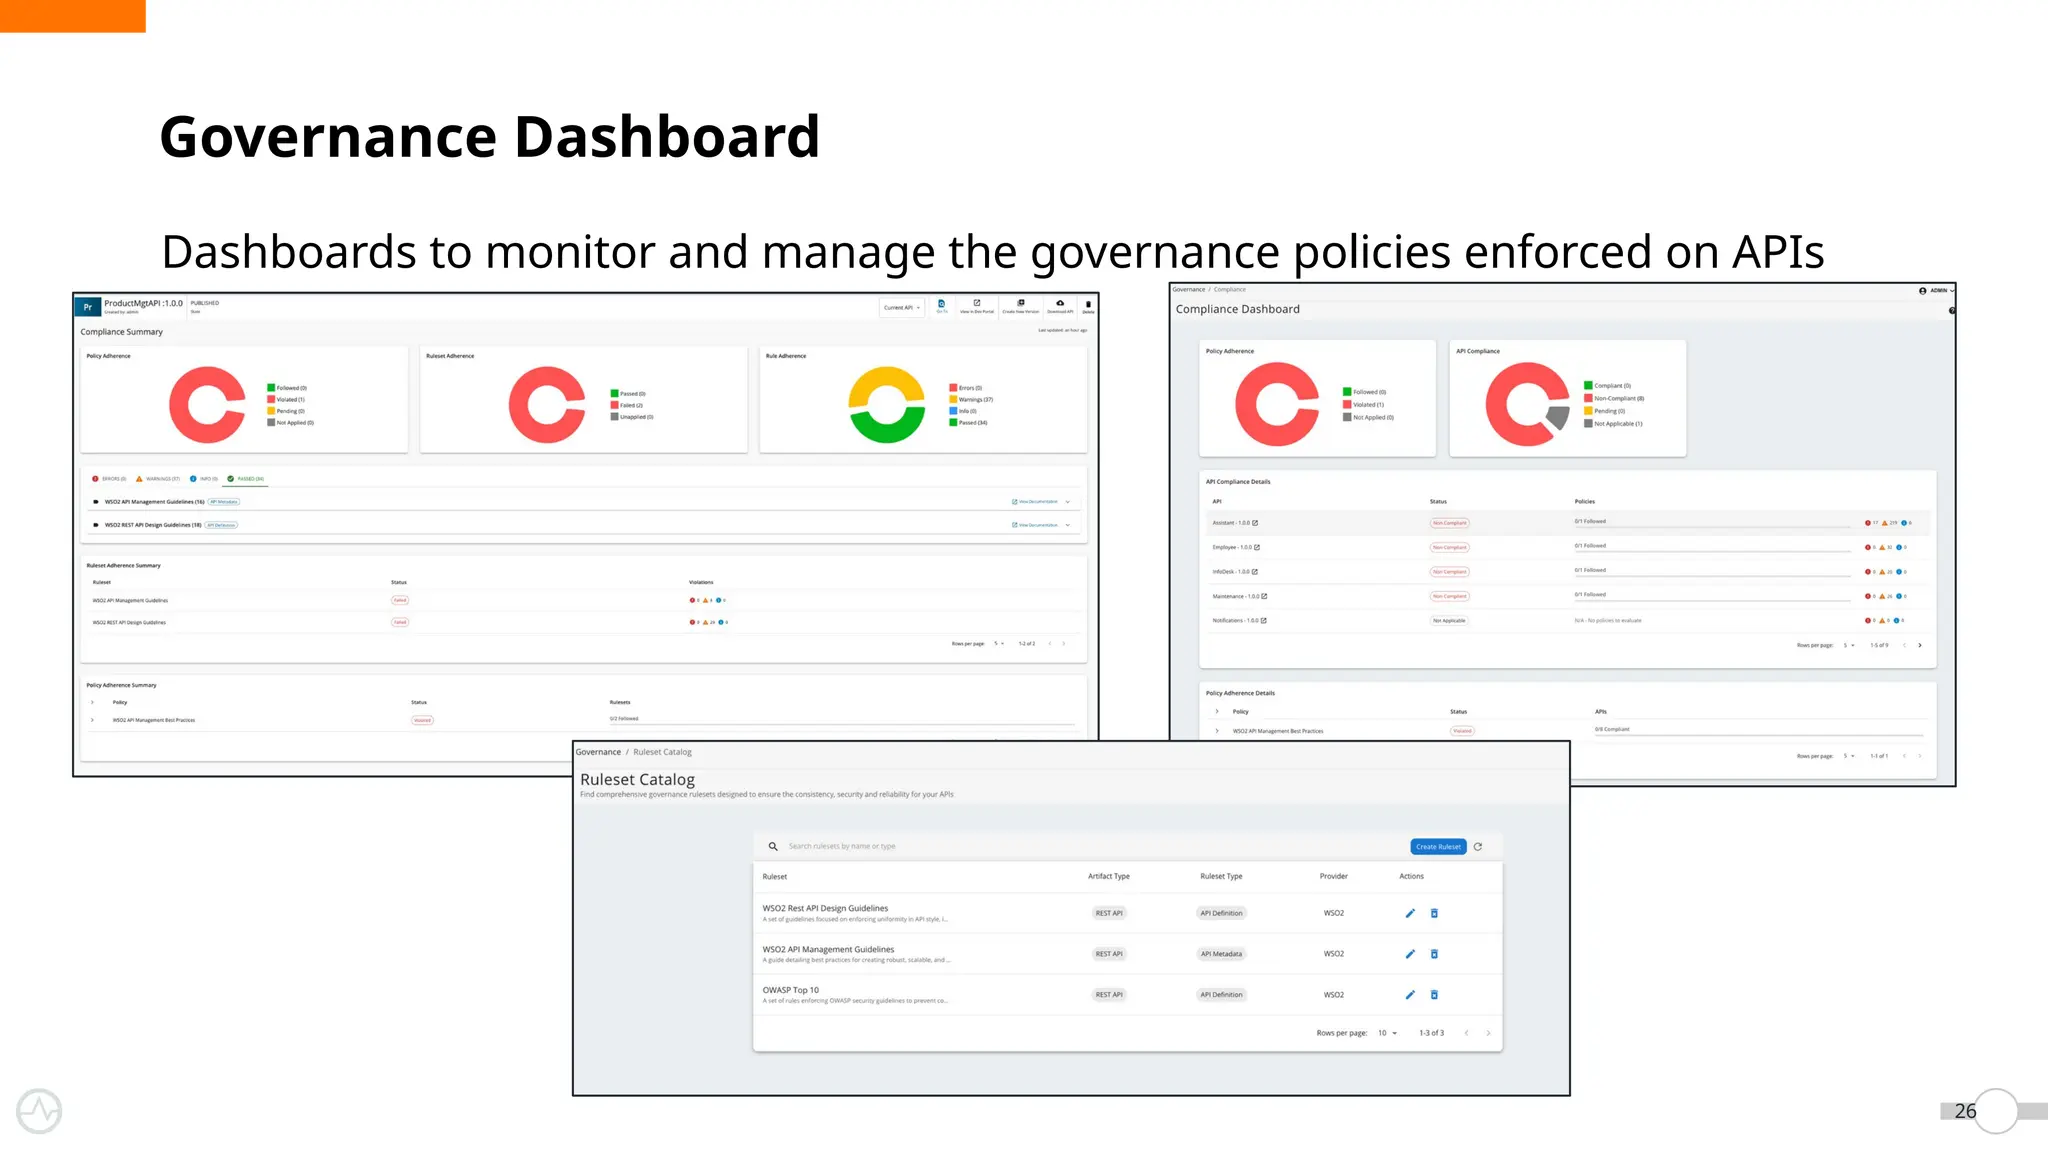Viewport: 2048px width, 1152px height.
Task: Click the help icon in Compliance Dashboard
Action: pos(1951,311)
